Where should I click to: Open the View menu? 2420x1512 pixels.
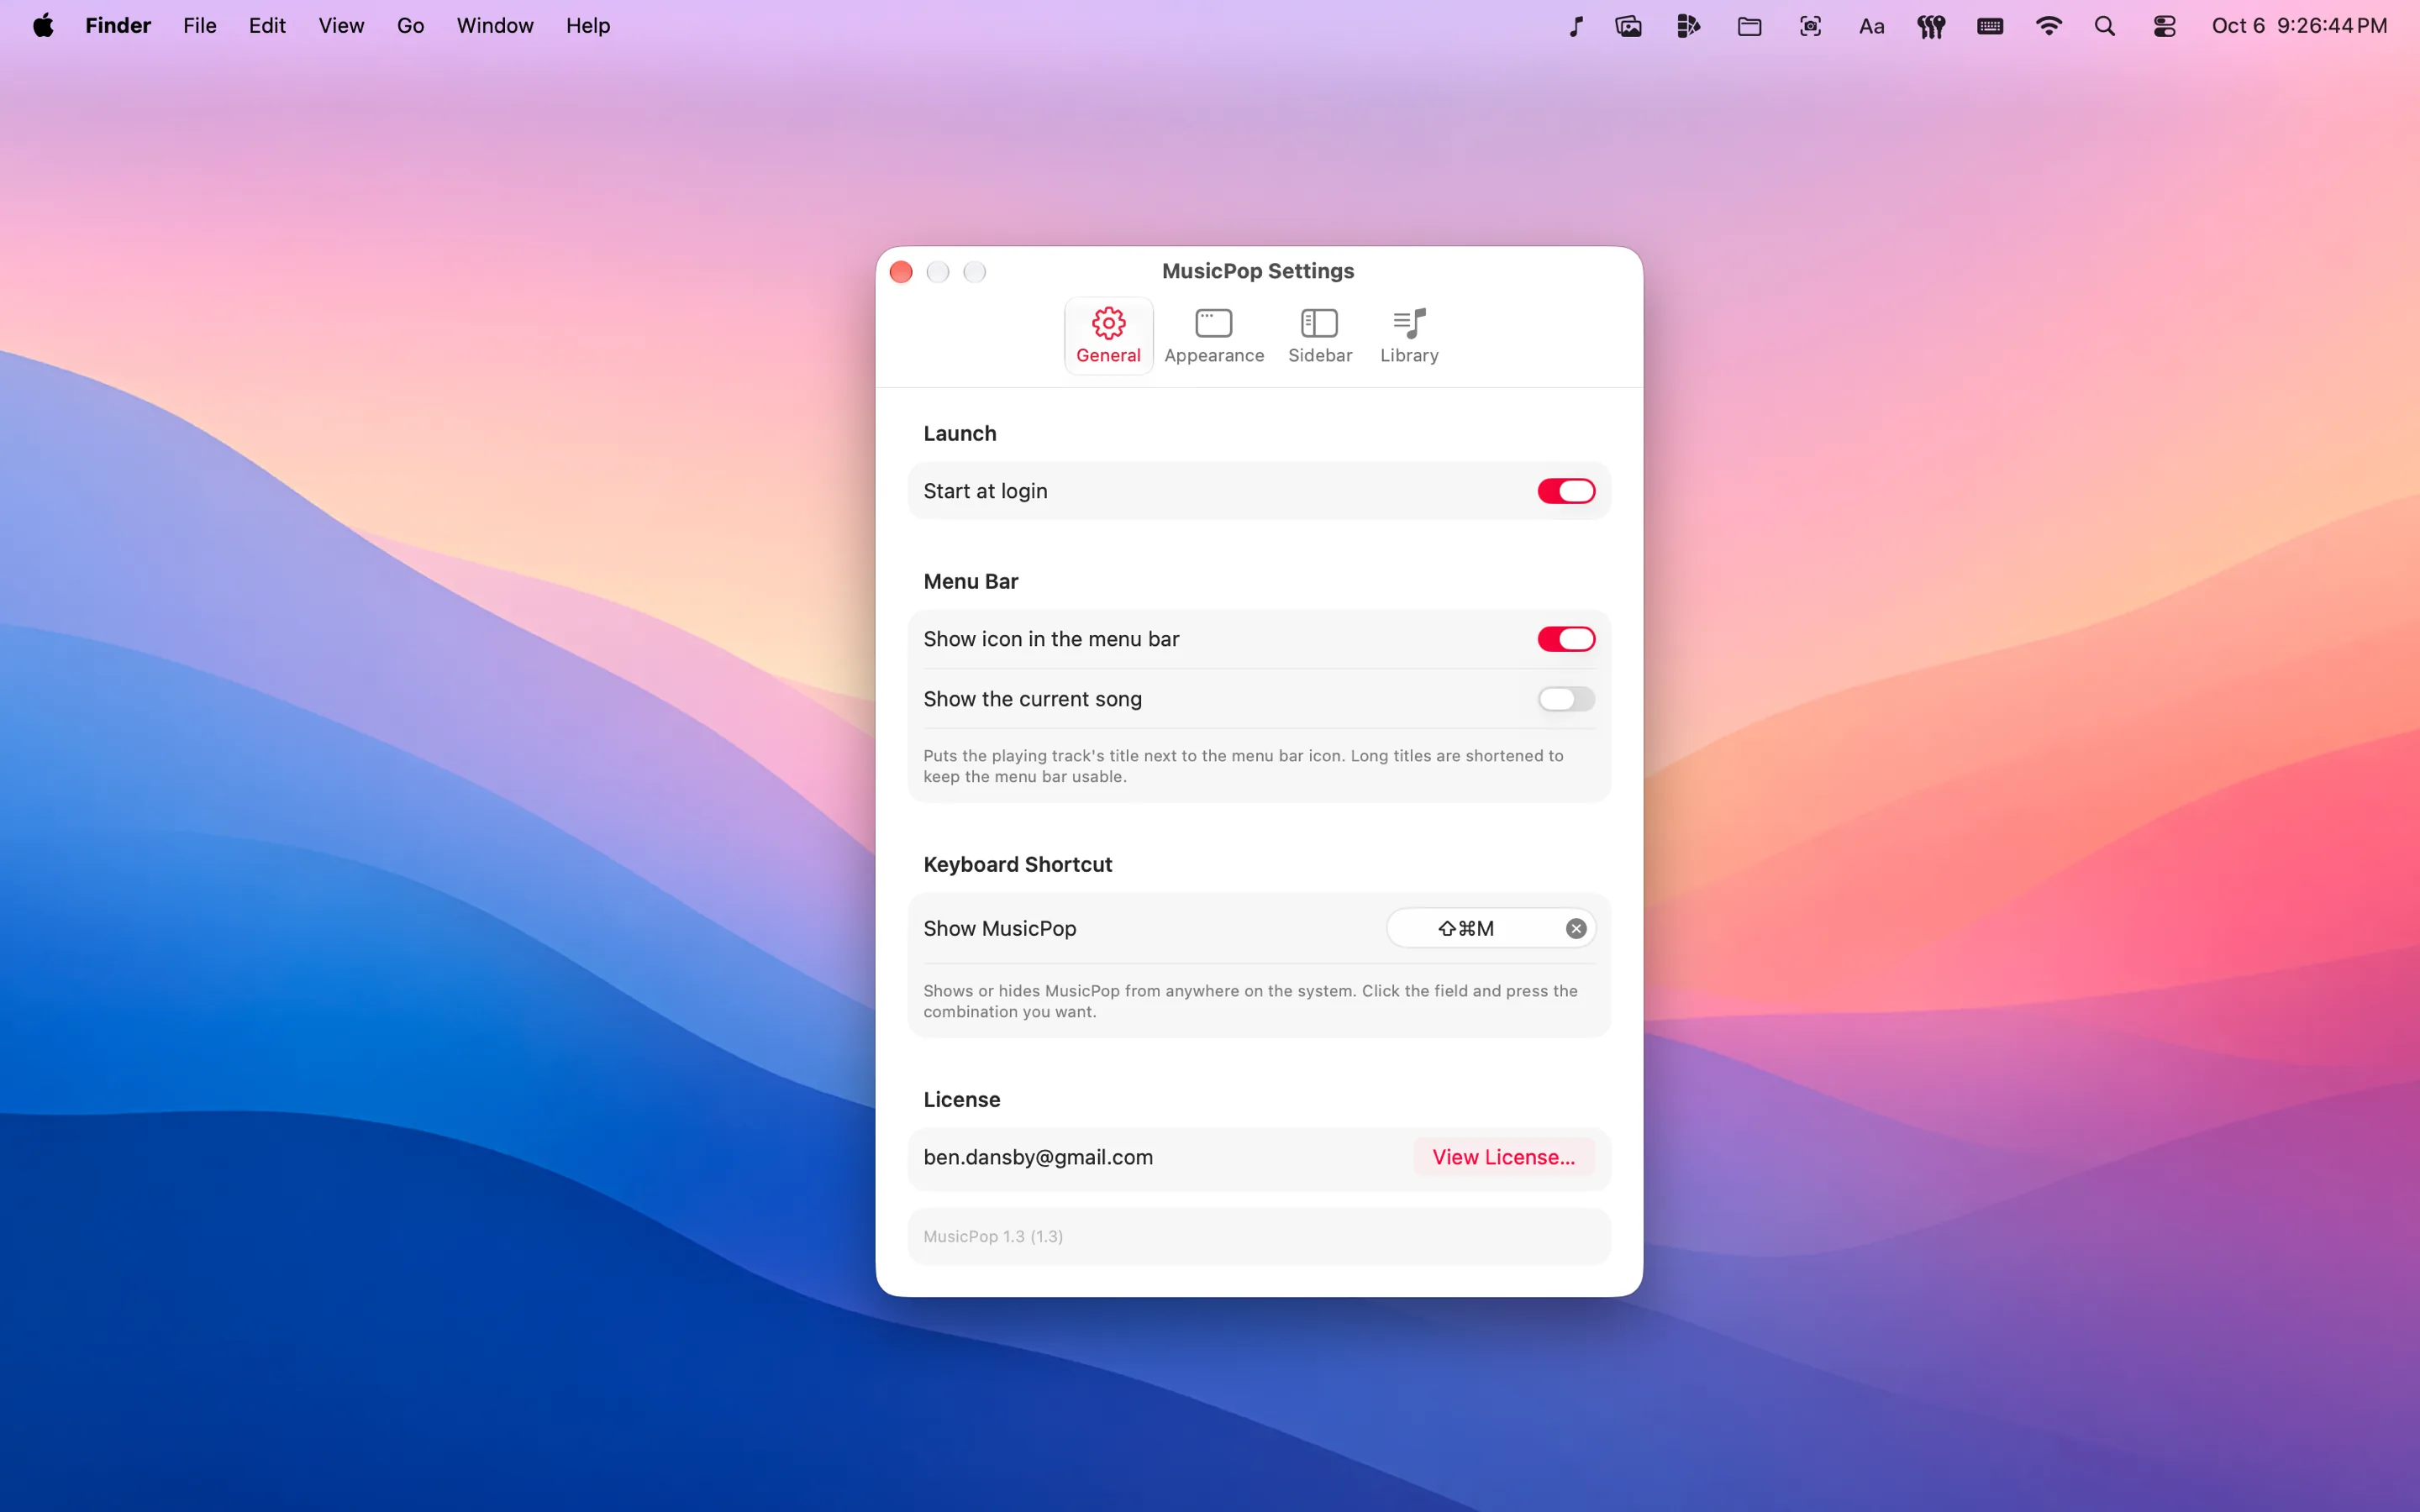[x=341, y=26]
